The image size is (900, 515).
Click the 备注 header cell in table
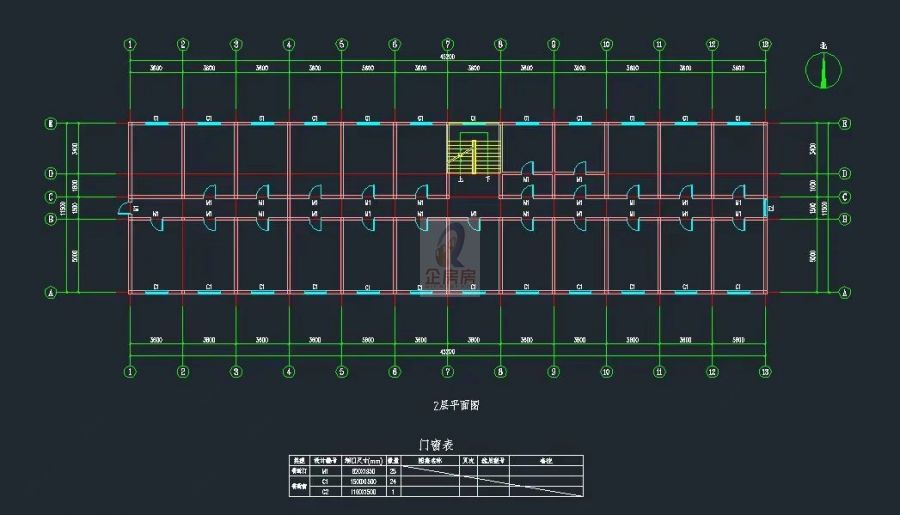coord(546,460)
